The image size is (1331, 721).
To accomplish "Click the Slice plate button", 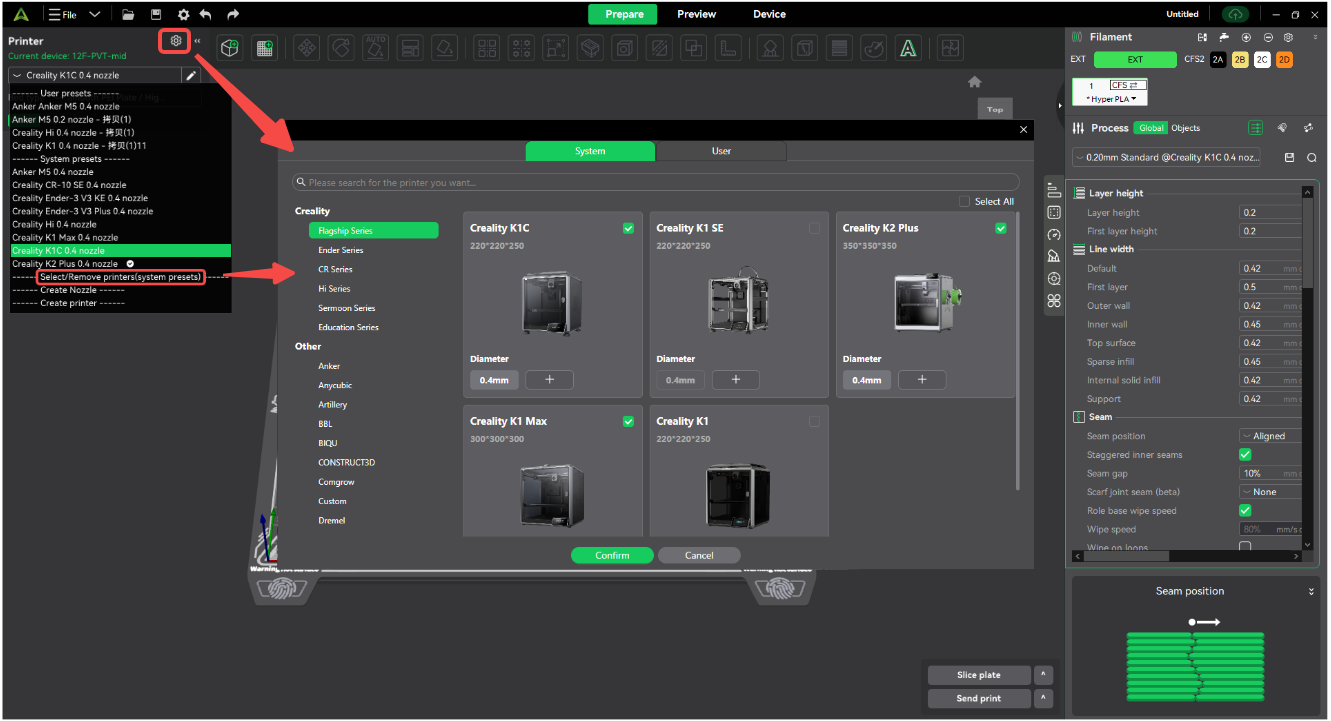I will pyautogui.click(x=979, y=675).
